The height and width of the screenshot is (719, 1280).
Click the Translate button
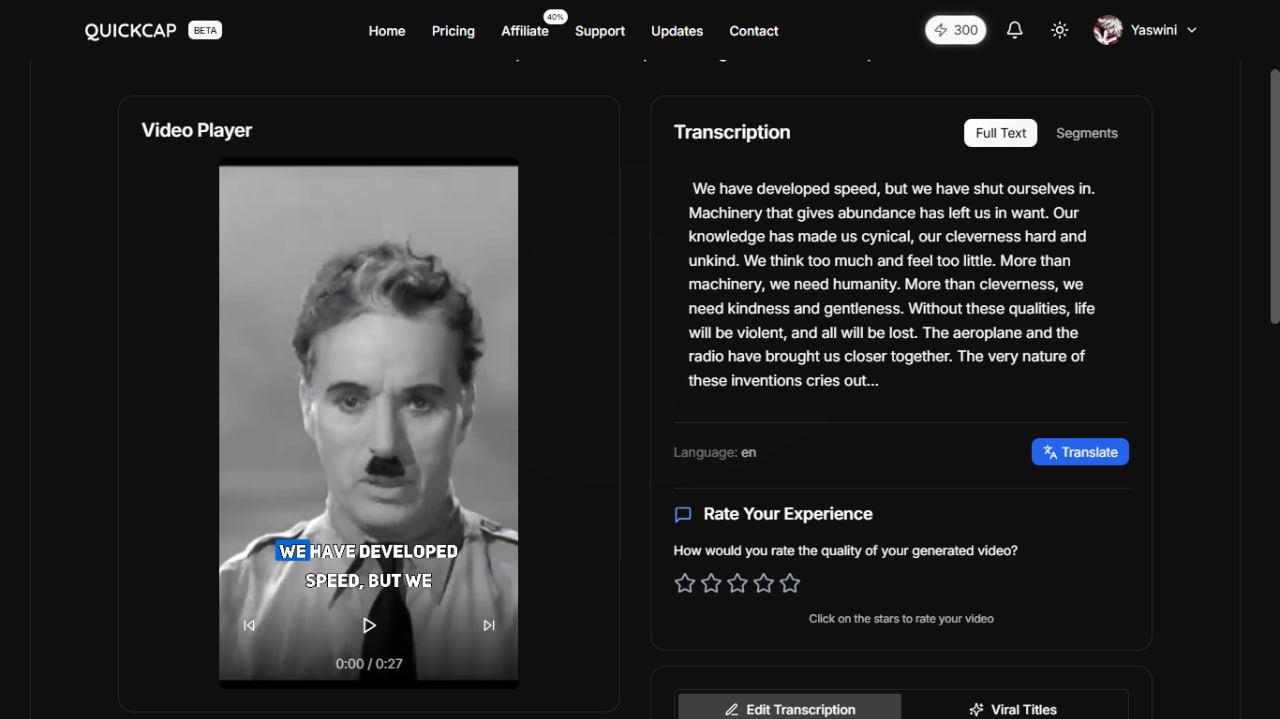click(1080, 452)
